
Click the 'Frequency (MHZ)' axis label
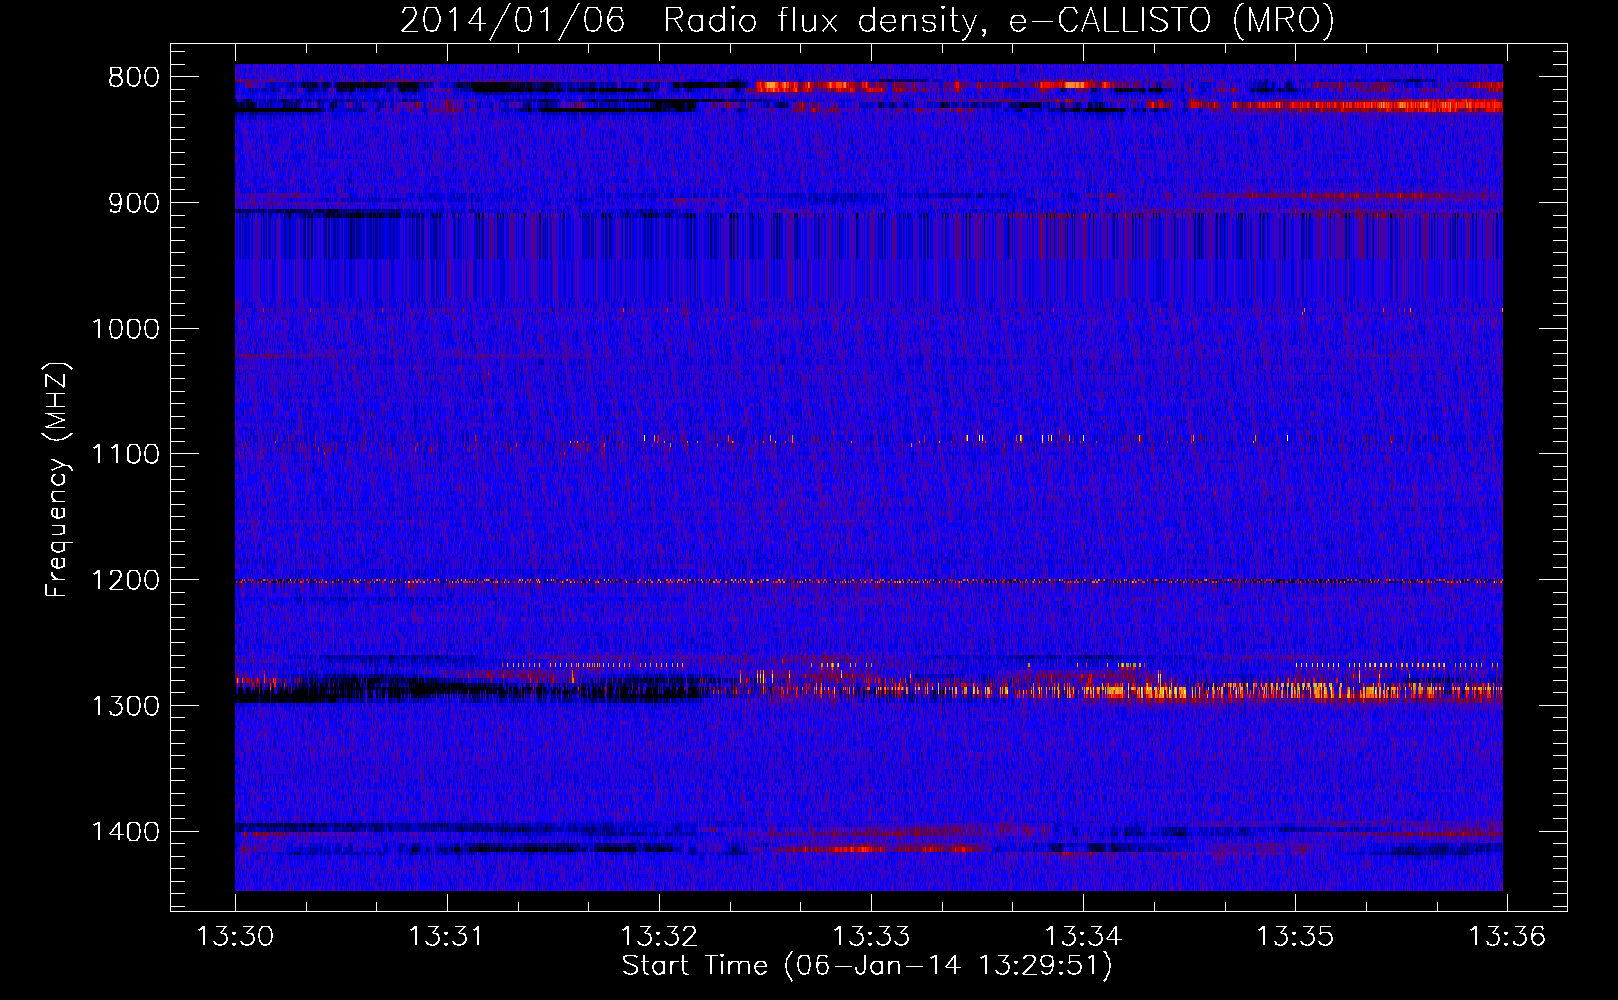(57, 480)
